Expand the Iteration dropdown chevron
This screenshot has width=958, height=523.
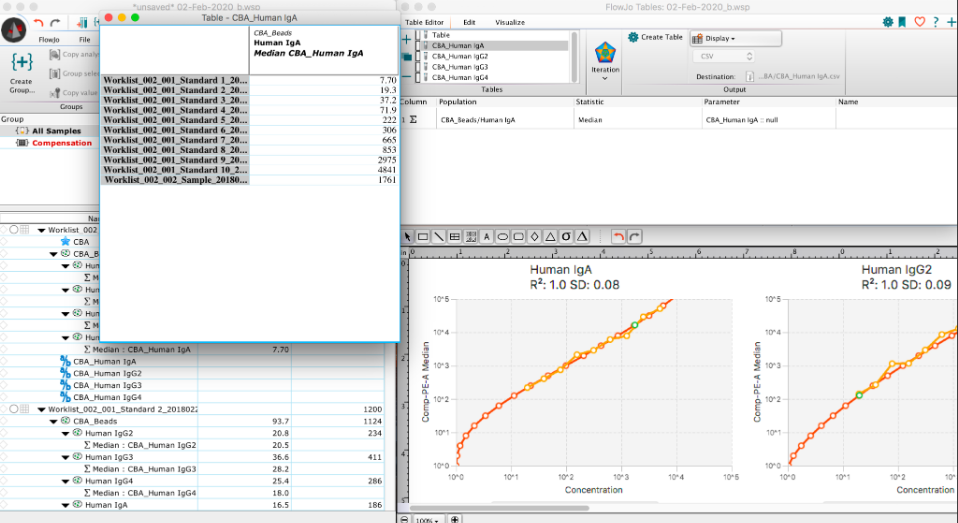[x=605, y=78]
